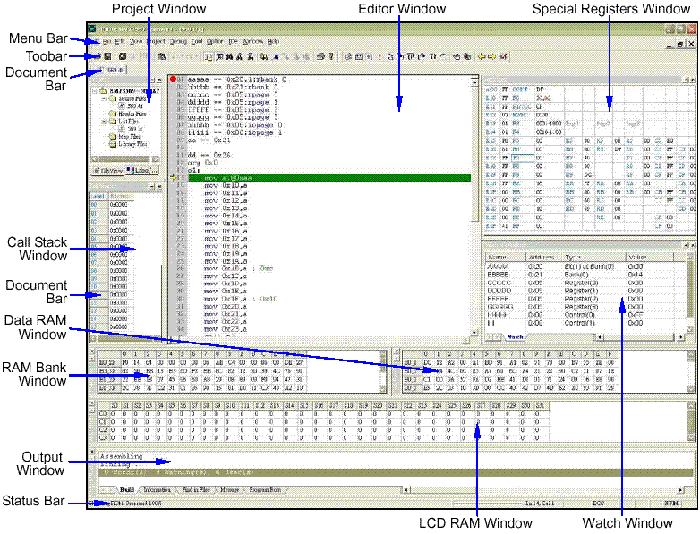
Task: Open the Project menu
Action: [x=156, y=42]
